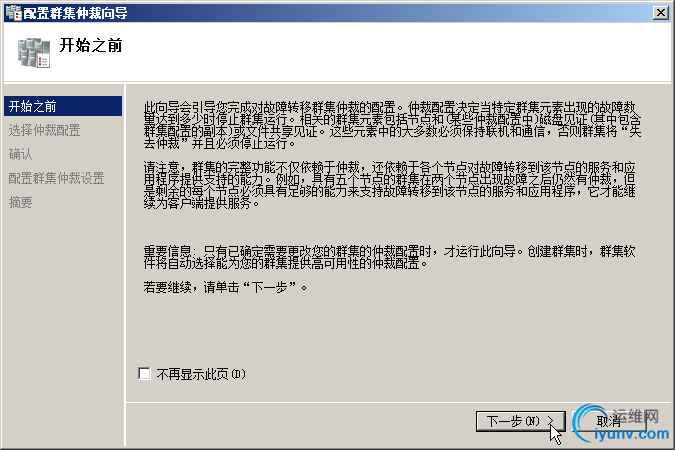Click the 不再显示此页(D) checkbox label text
Viewport: 675px width, 450px height.
coord(201,374)
